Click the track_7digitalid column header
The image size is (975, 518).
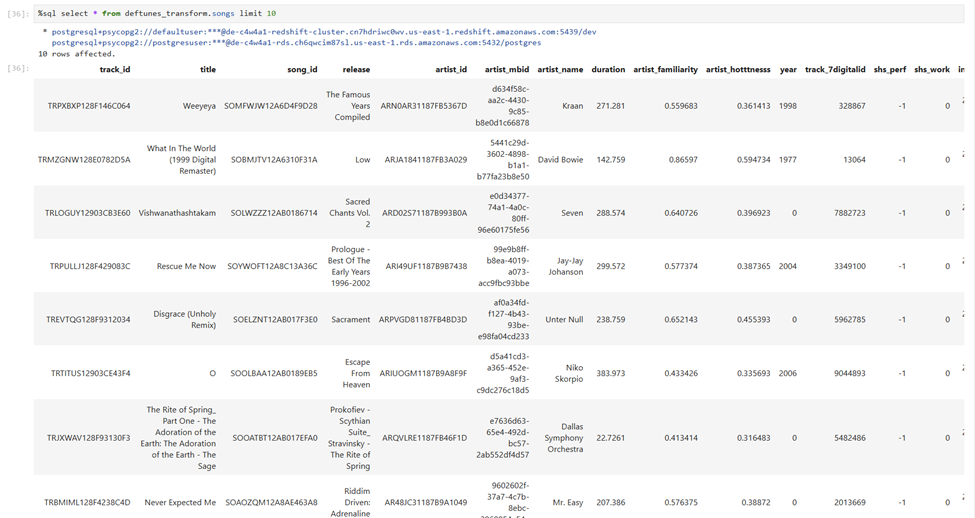click(835, 70)
